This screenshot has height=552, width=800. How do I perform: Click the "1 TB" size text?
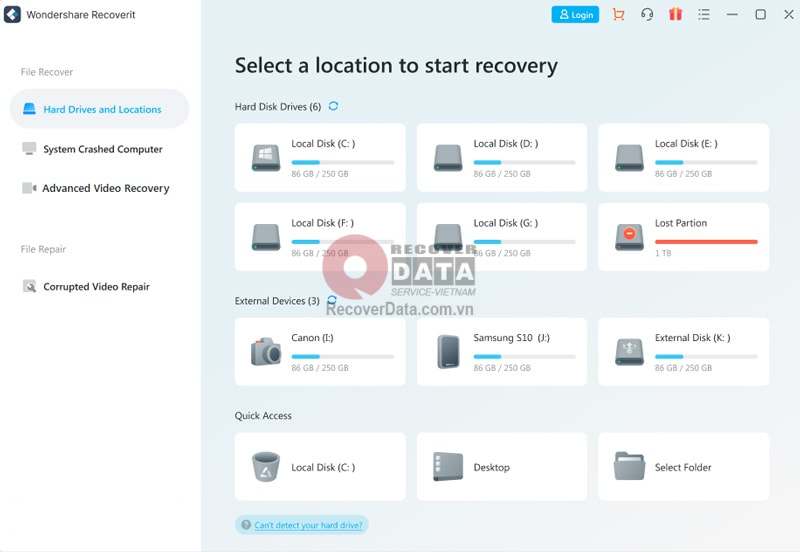663,253
